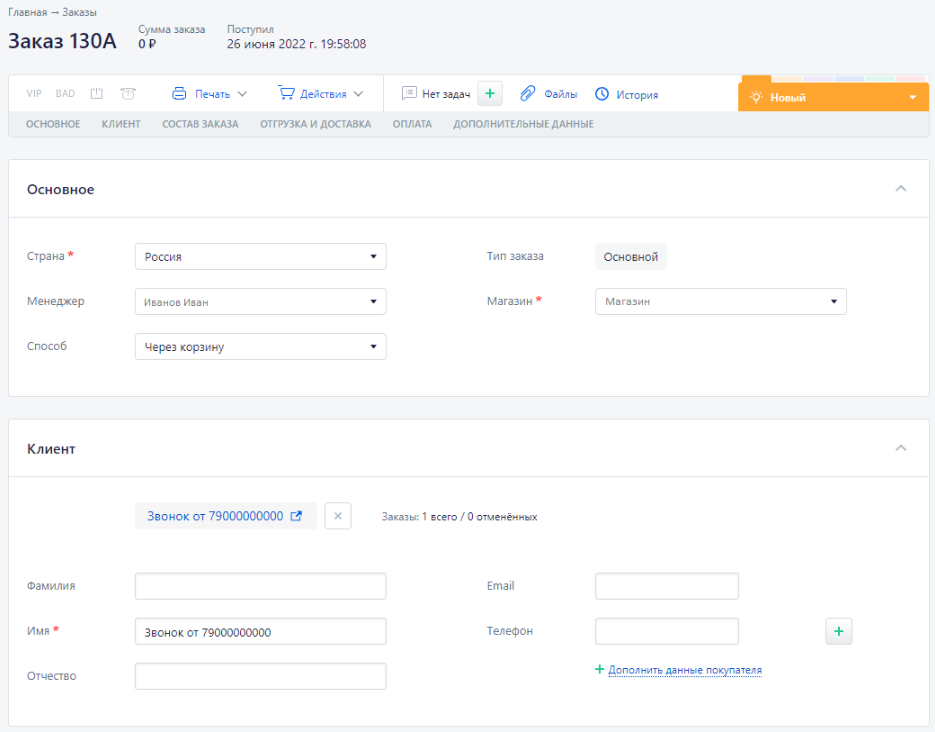Open the Печать print dropdown
935x732 pixels.
(x=209, y=94)
